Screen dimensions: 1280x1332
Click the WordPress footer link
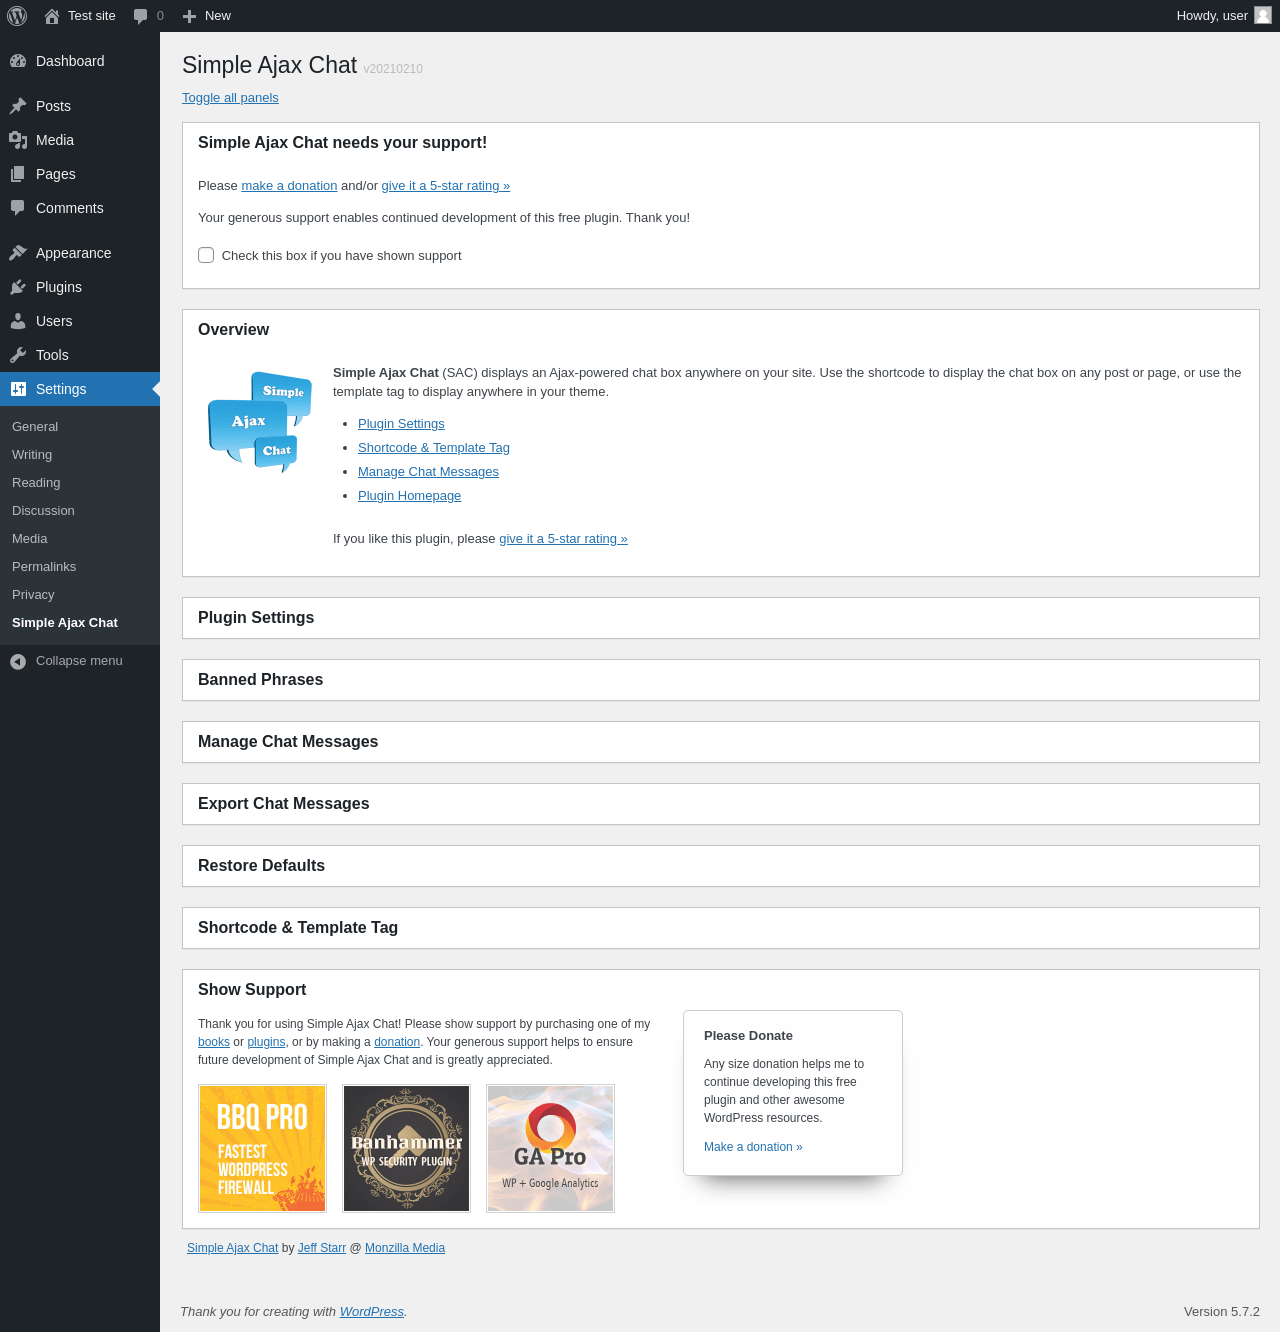pos(372,1312)
